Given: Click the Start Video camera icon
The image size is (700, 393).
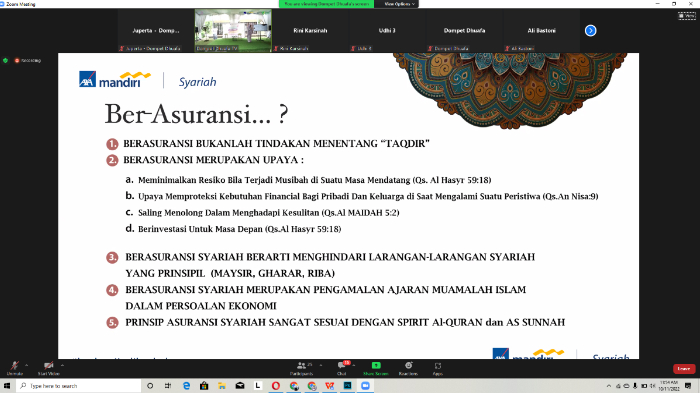Looking at the screenshot, I should (49, 366).
